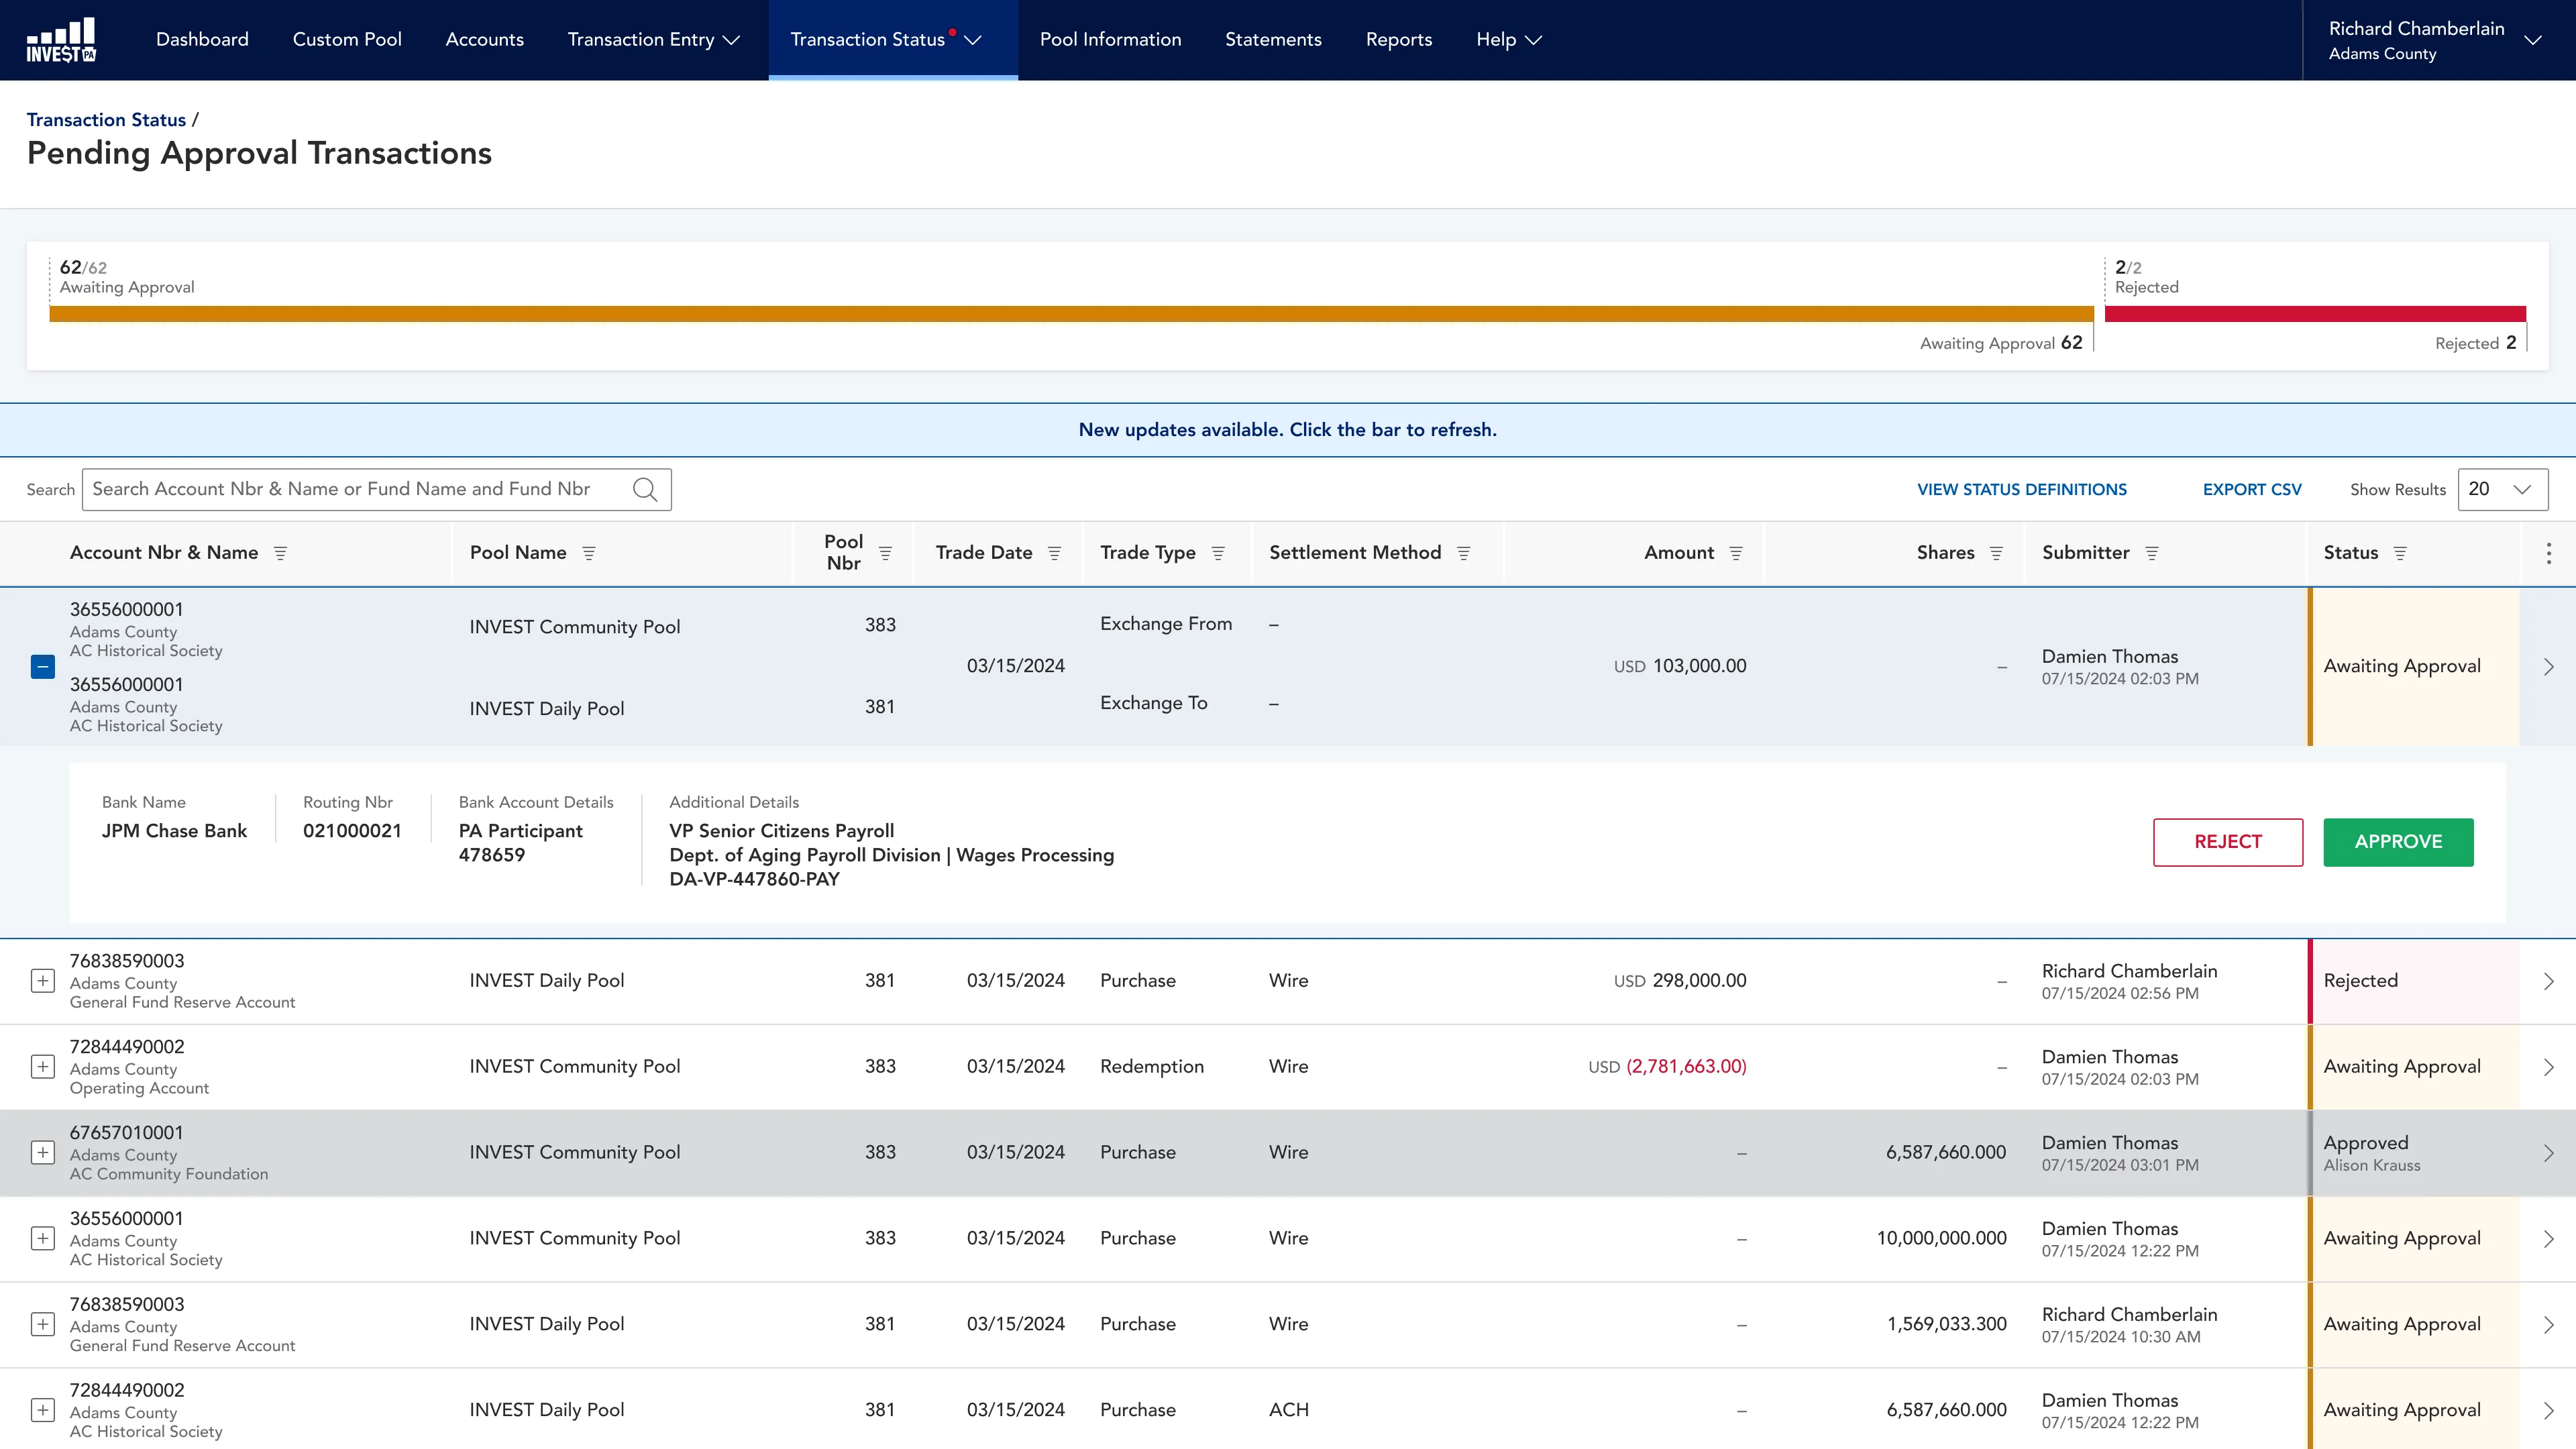
Task: Reject the pending exchange transaction
Action: 2228,842
